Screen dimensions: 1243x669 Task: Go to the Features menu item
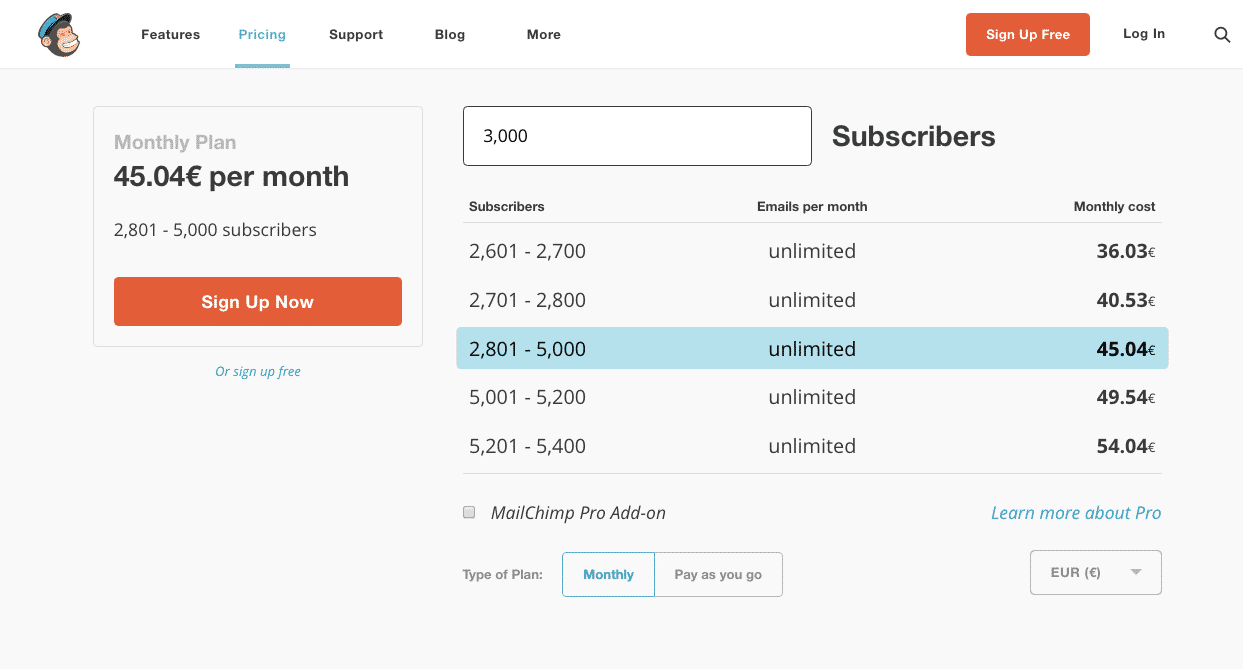pos(170,35)
